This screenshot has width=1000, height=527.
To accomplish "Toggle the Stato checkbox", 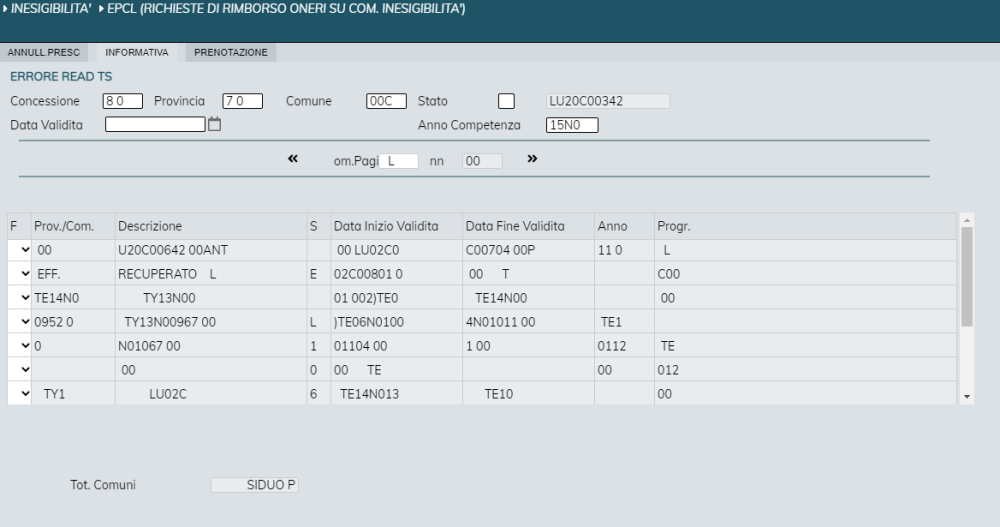I will coord(506,101).
